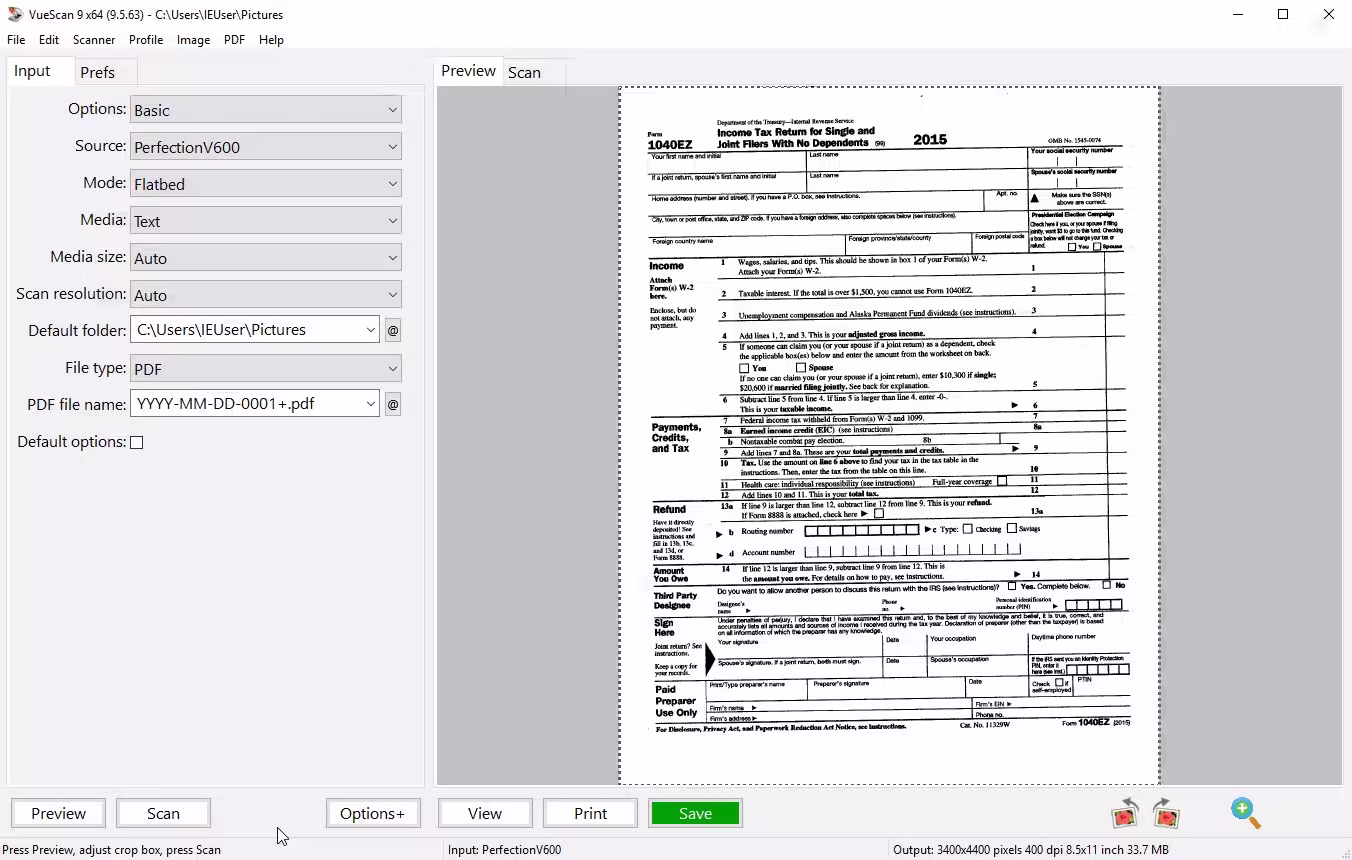The image size is (1352, 860).
Task: Tick the 'You' checkbox on the scanned form
Action: click(744, 368)
